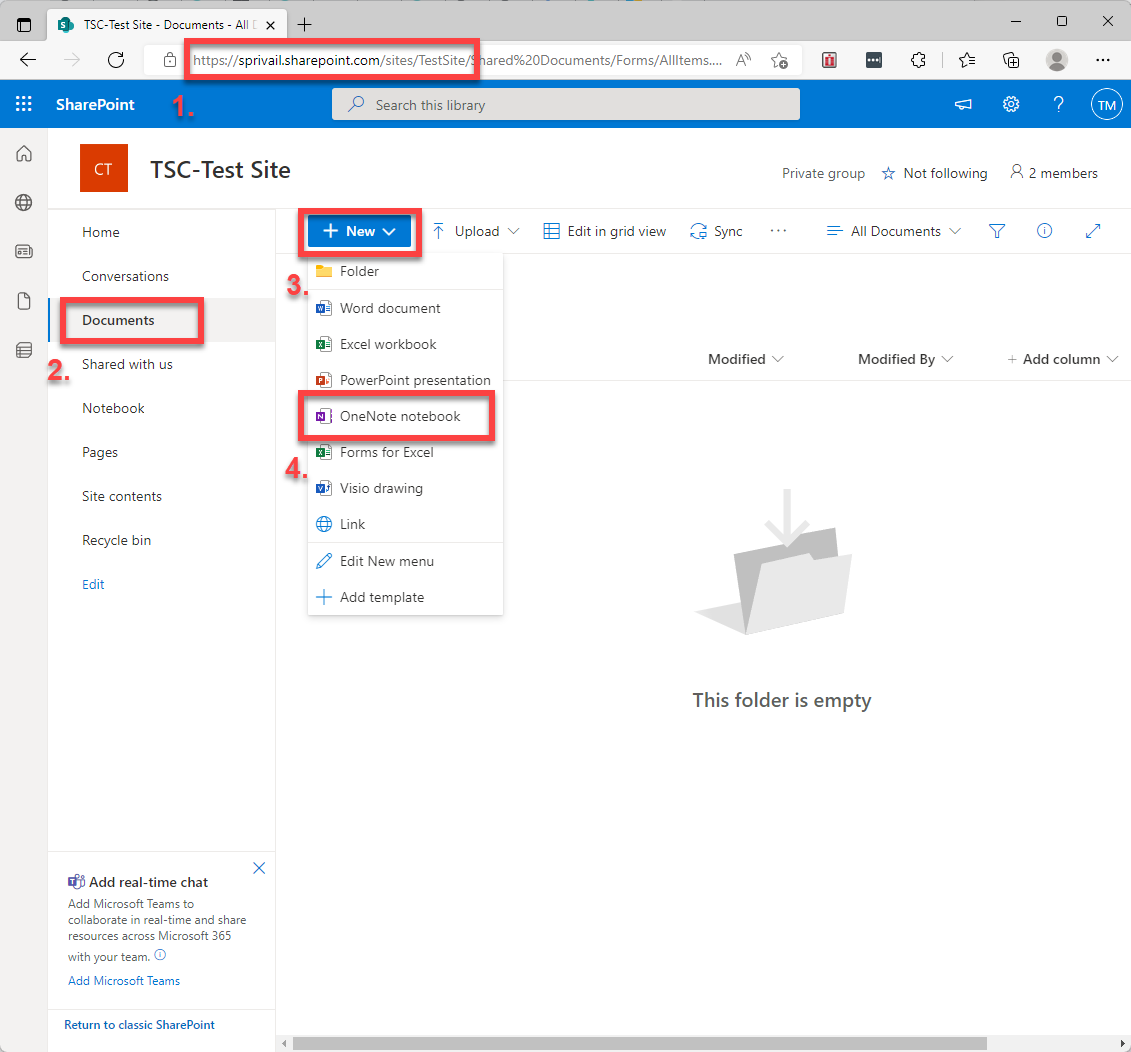This screenshot has height=1052, width=1131.
Task: Open the All Documents view dropdown
Action: click(x=894, y=231)
